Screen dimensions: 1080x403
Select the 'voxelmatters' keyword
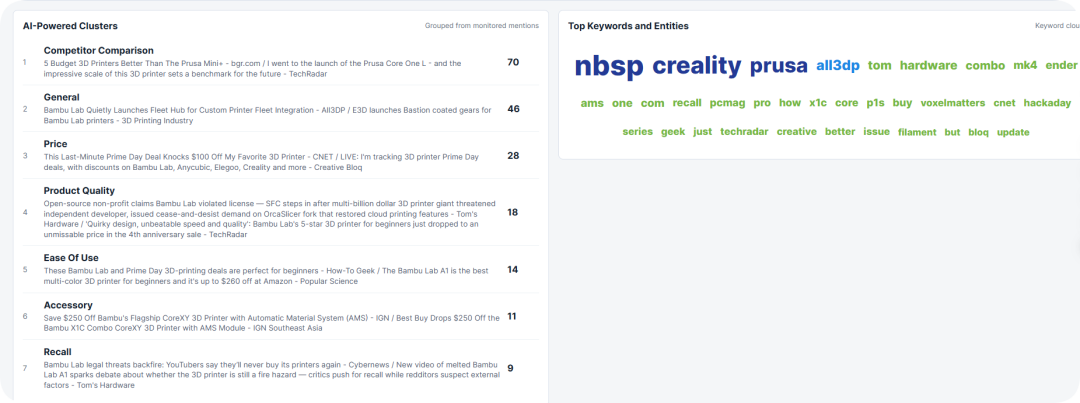[x=953, y=103]
